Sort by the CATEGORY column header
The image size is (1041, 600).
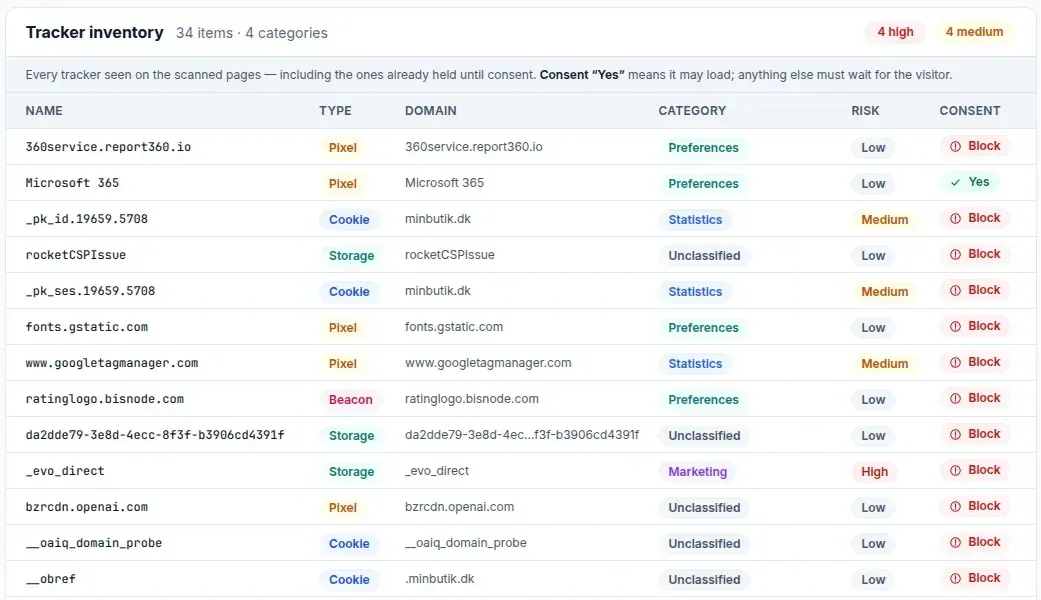click(692, 111)
